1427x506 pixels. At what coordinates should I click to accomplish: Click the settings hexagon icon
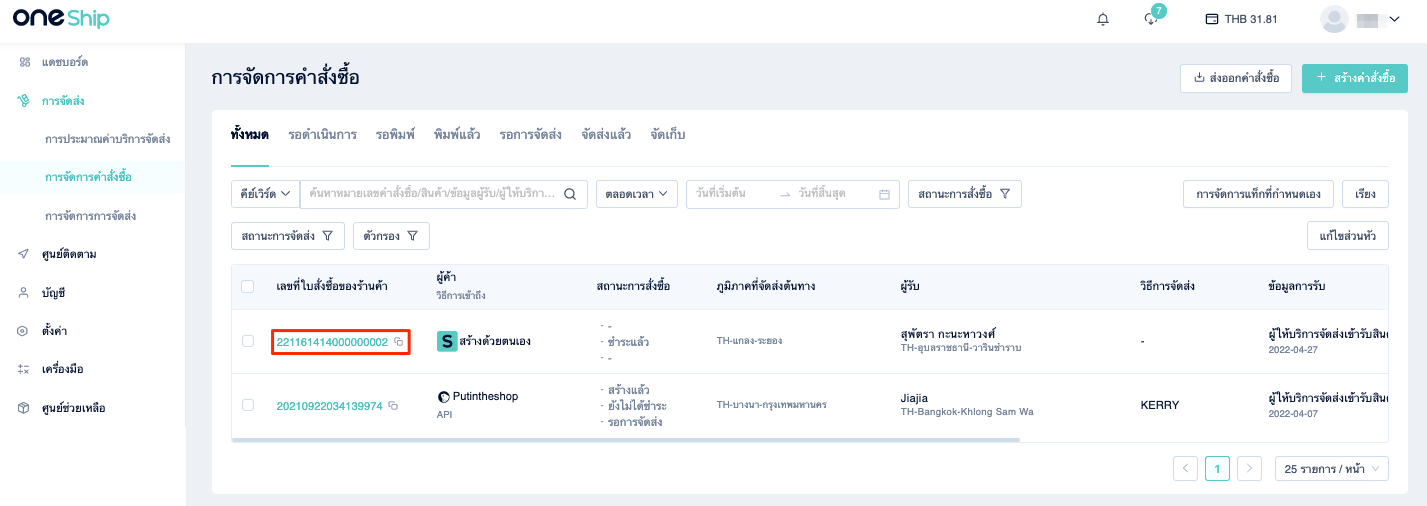[24, 331]
